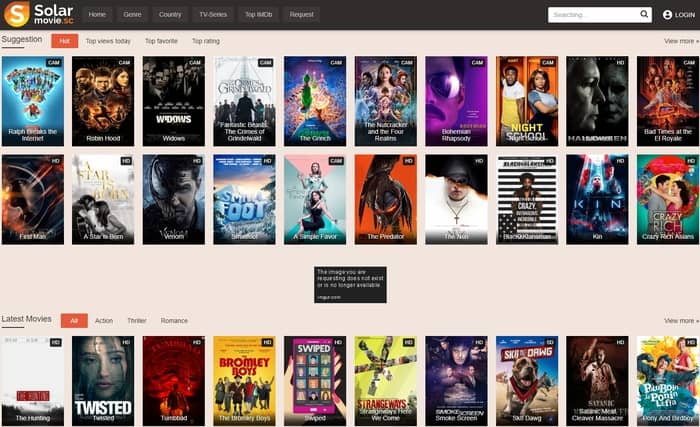700x427 pixels.
Task: Open the Top IMDb page
Action: click(258, 14)
